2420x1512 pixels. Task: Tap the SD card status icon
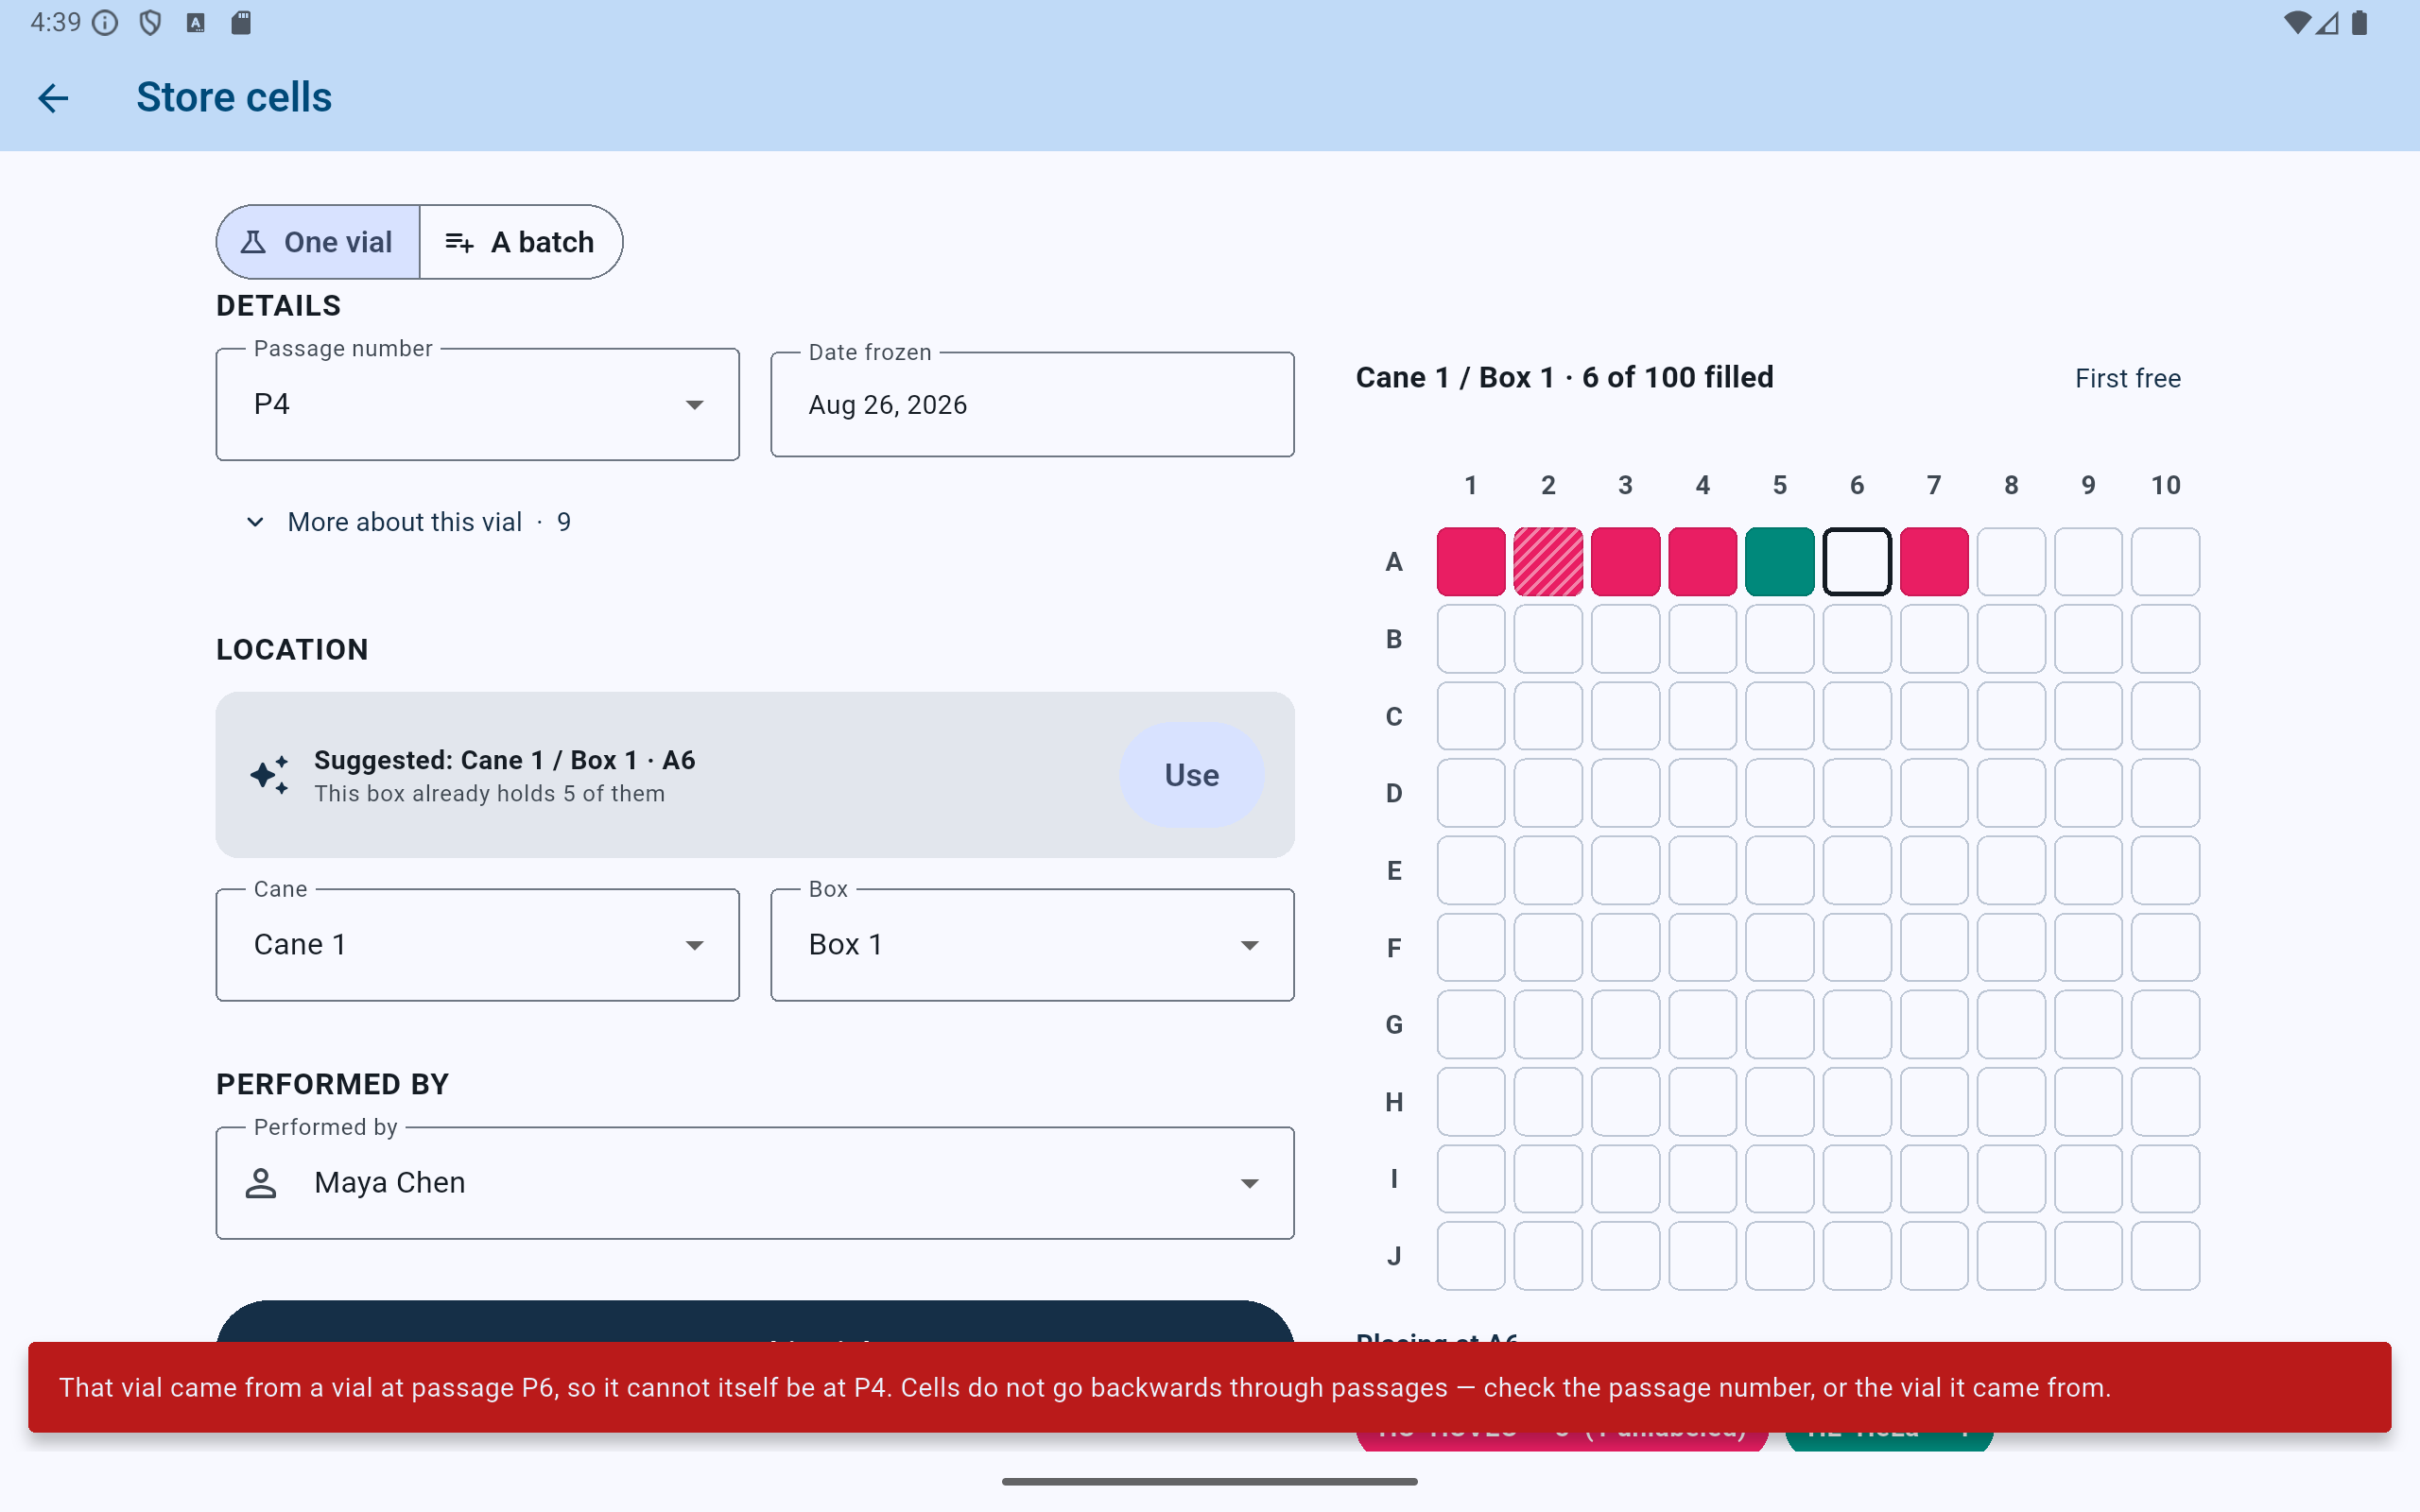coord(241,22)
